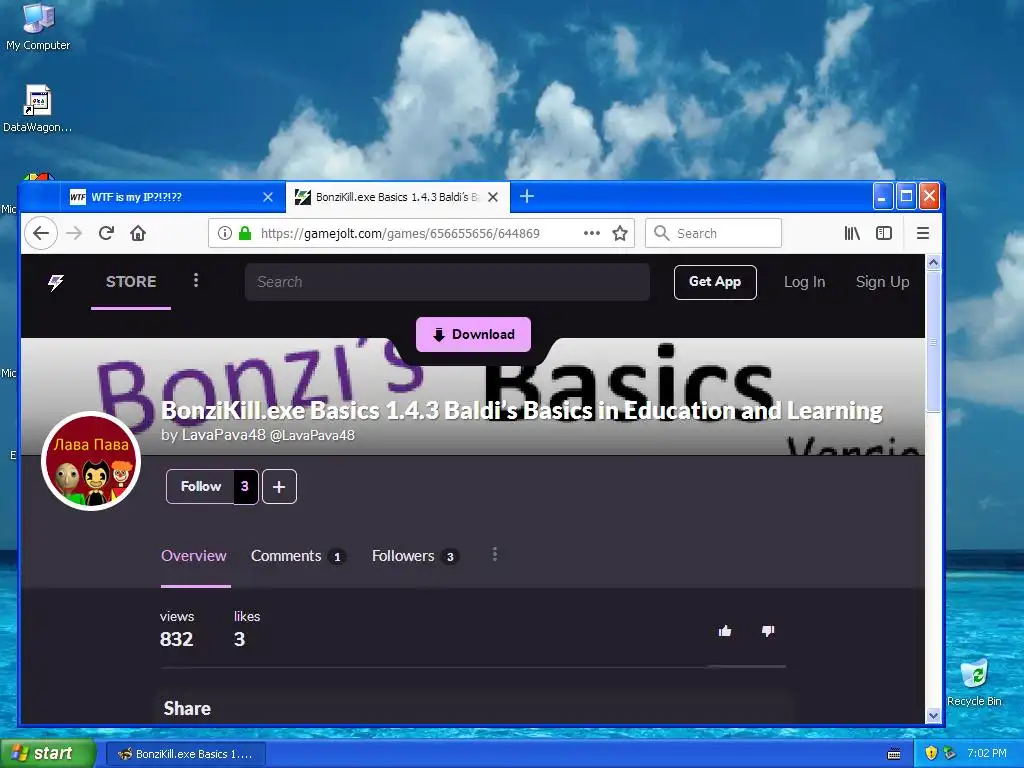Click the Game Jolt search field
This screenshot has height=768, width=1024.
[447, 282]
